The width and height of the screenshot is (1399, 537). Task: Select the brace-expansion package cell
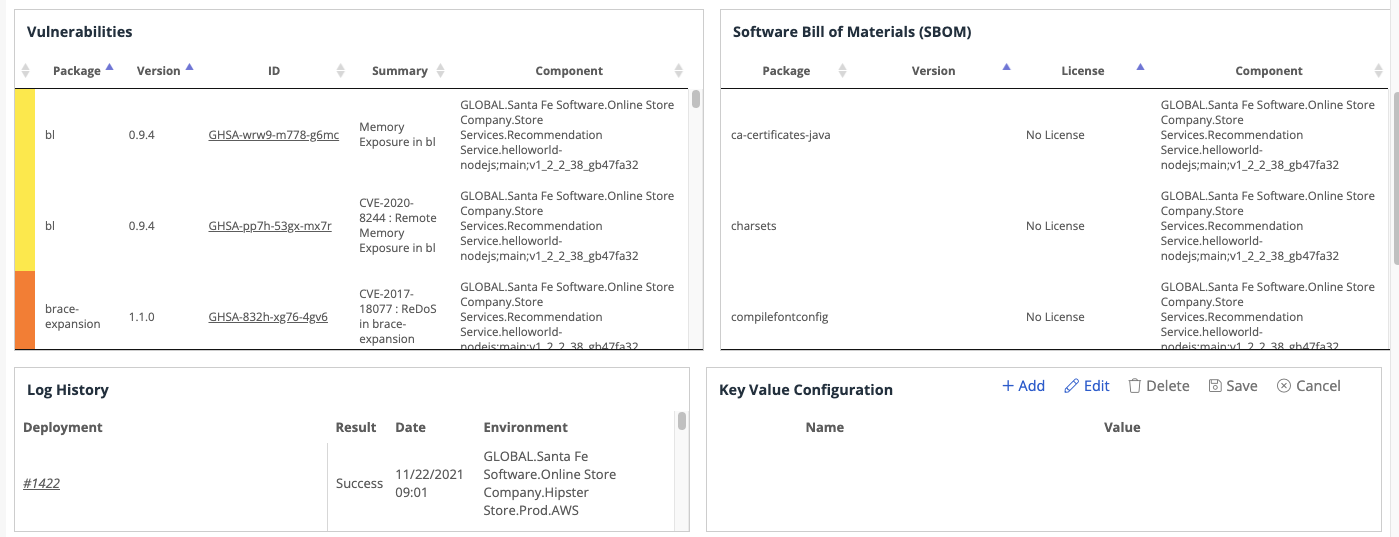(73, 317)
